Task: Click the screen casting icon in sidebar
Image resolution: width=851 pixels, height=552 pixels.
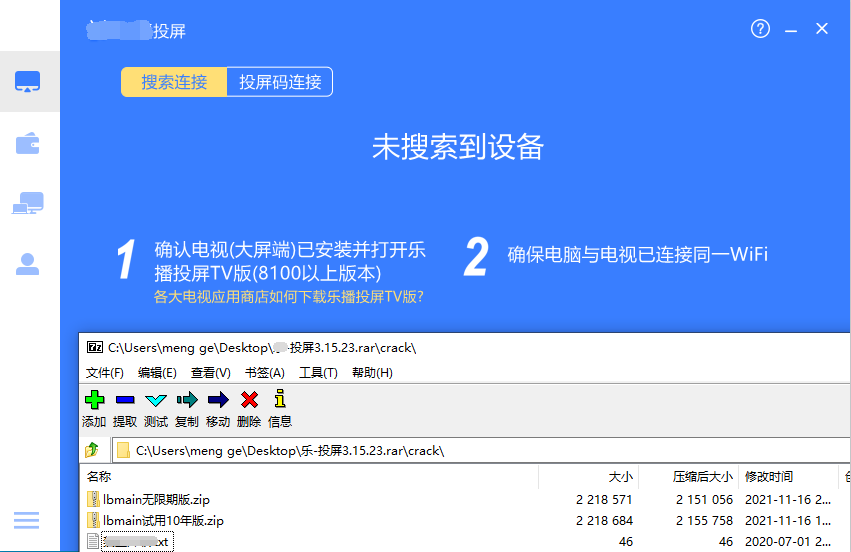Action: (28, 82)
